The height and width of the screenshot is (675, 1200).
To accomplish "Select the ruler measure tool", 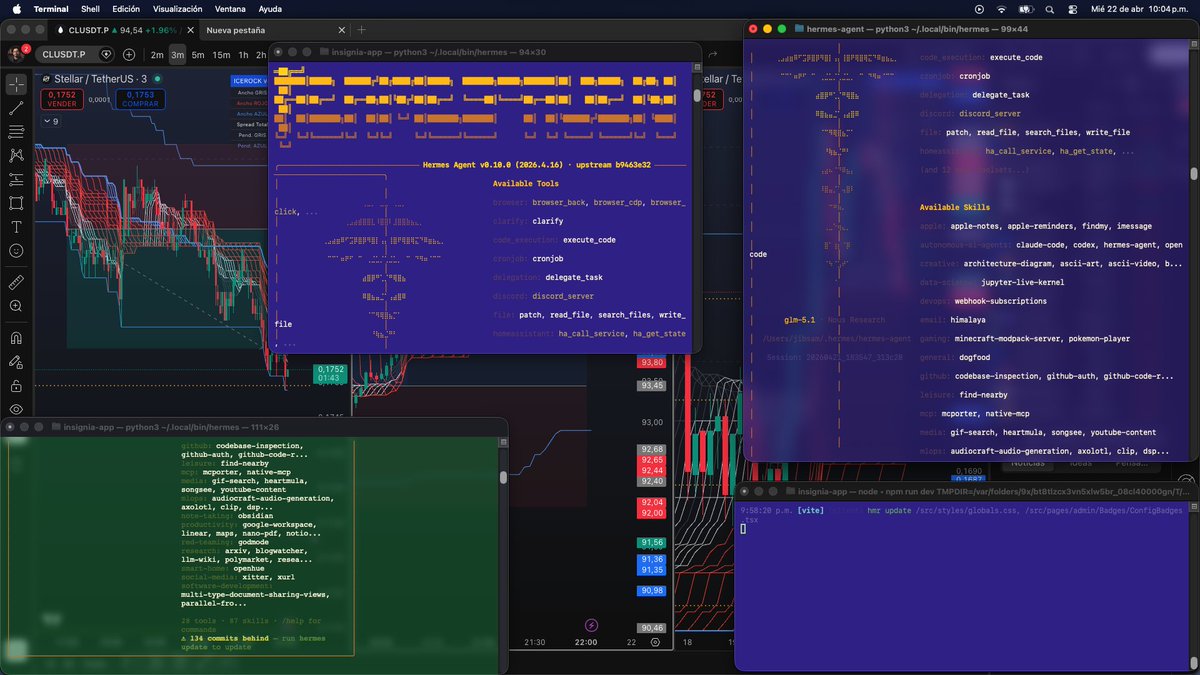I will point(16,283).
